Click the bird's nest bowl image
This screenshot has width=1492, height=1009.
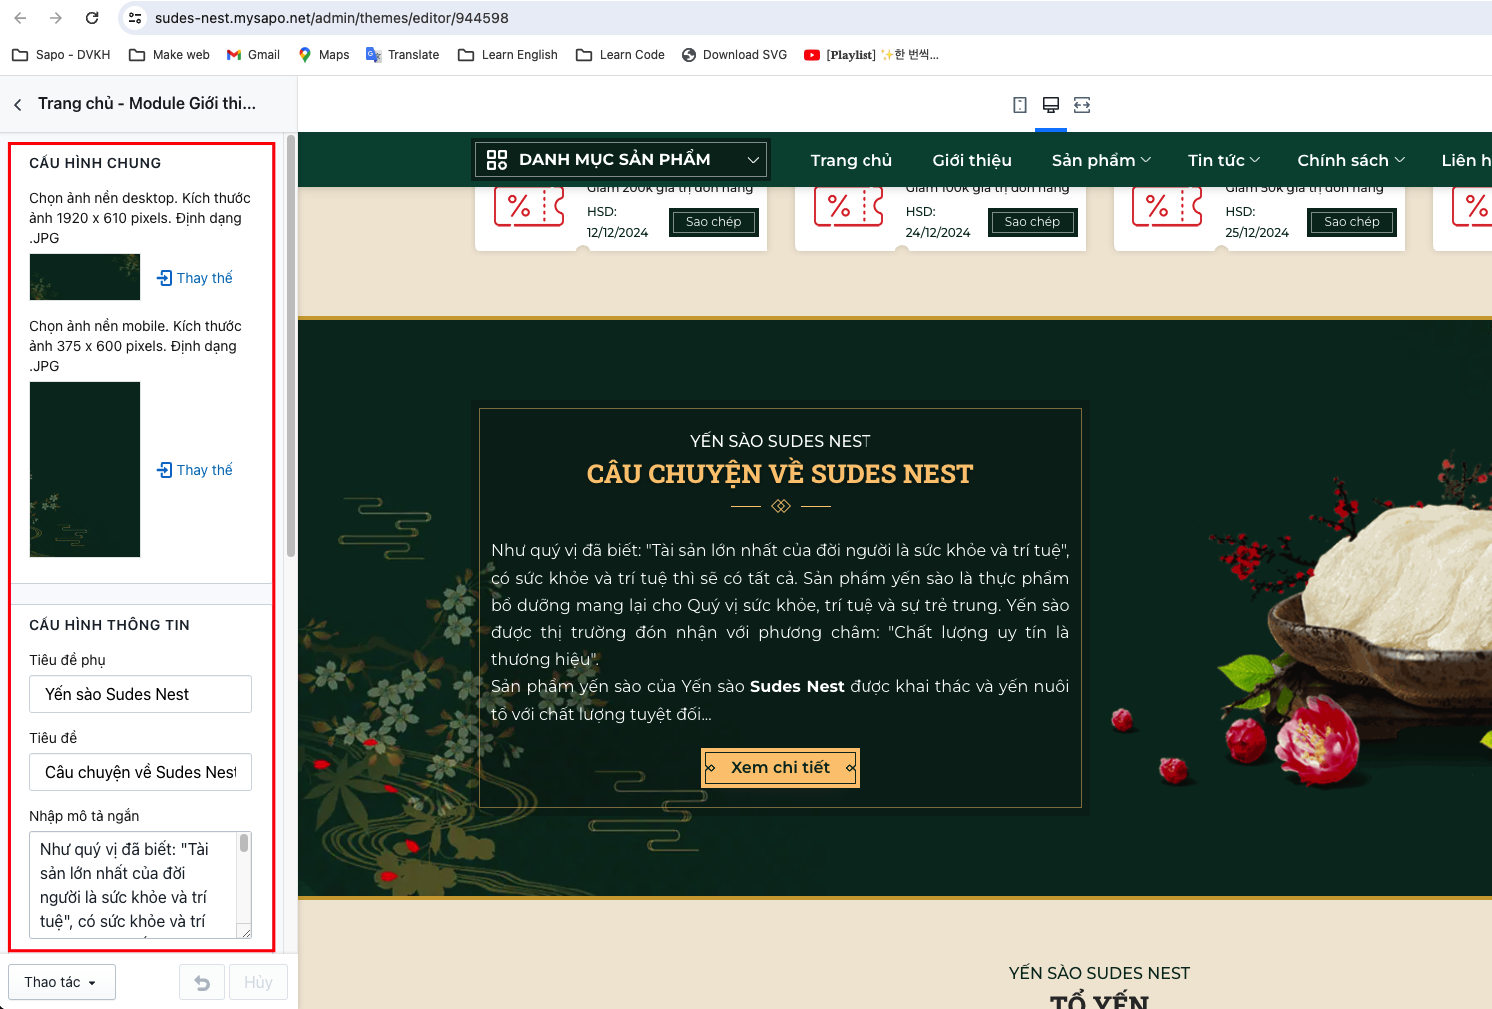(x=1380, y=610)
